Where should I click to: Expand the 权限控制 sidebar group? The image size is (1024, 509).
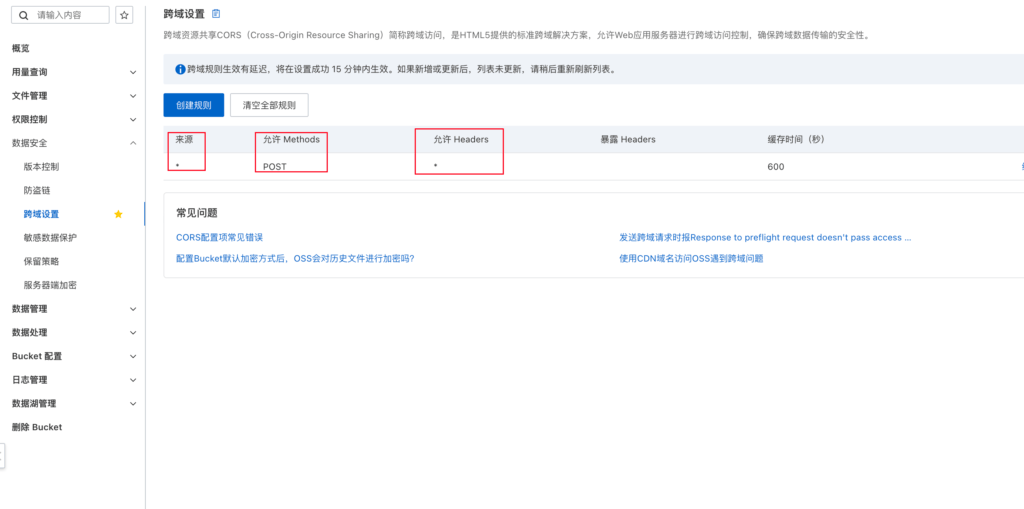pos(133,120)
